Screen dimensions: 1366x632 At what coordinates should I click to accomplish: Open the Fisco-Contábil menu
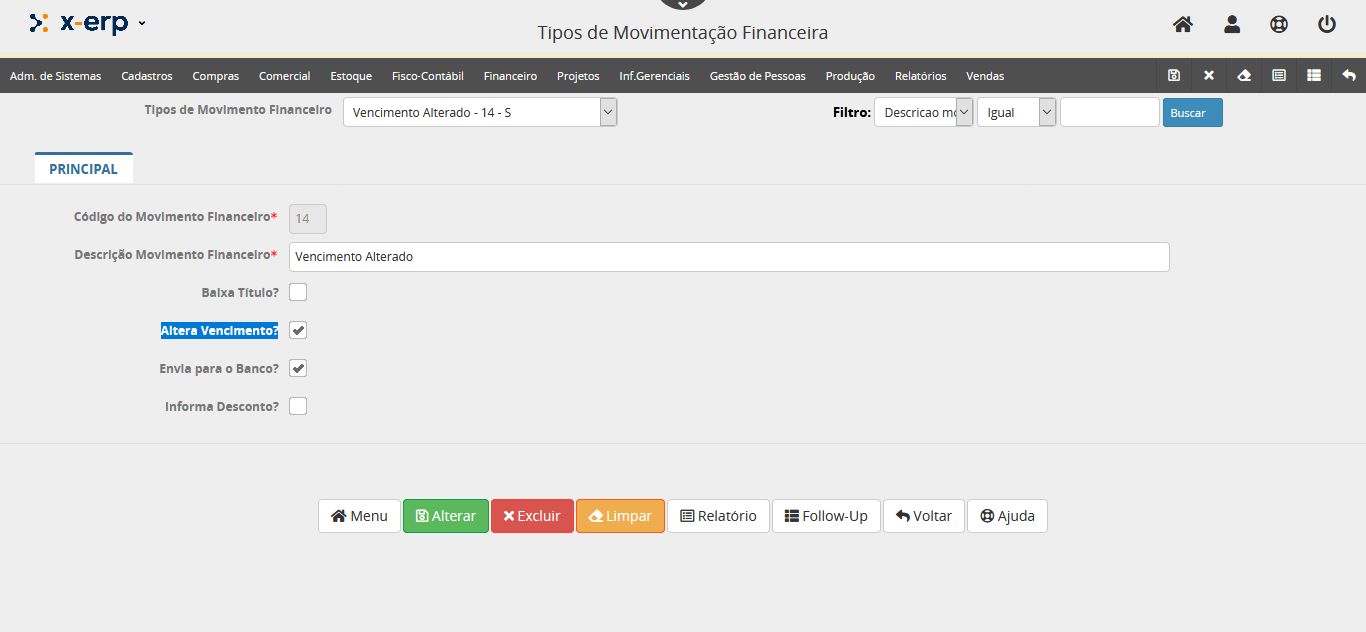pos(428,75)
